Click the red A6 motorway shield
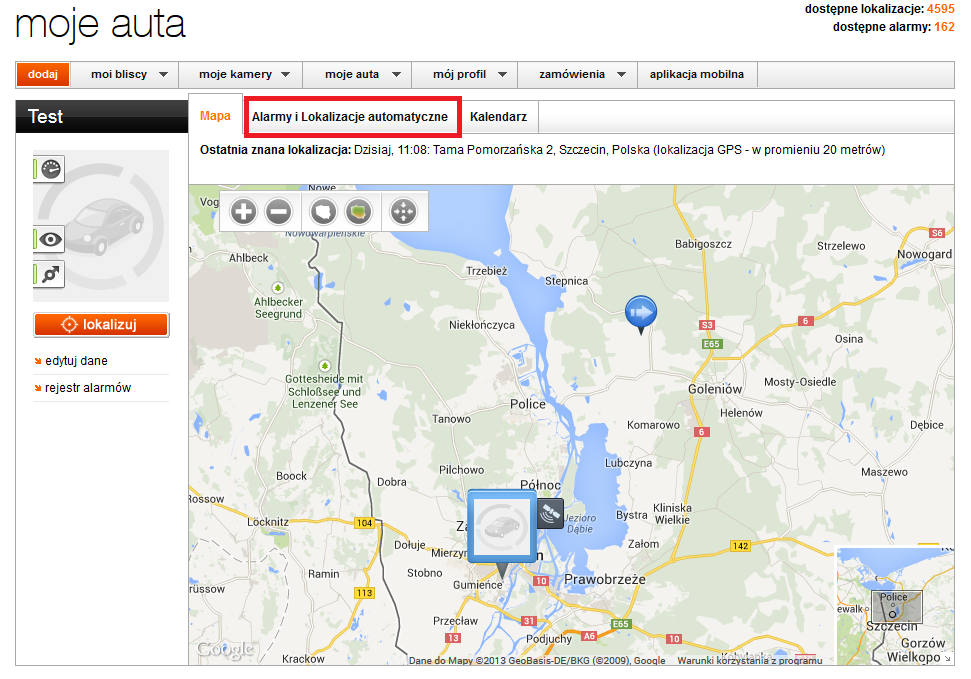The height and width of the screenshot is (679, 971). (x=589, y=636)
